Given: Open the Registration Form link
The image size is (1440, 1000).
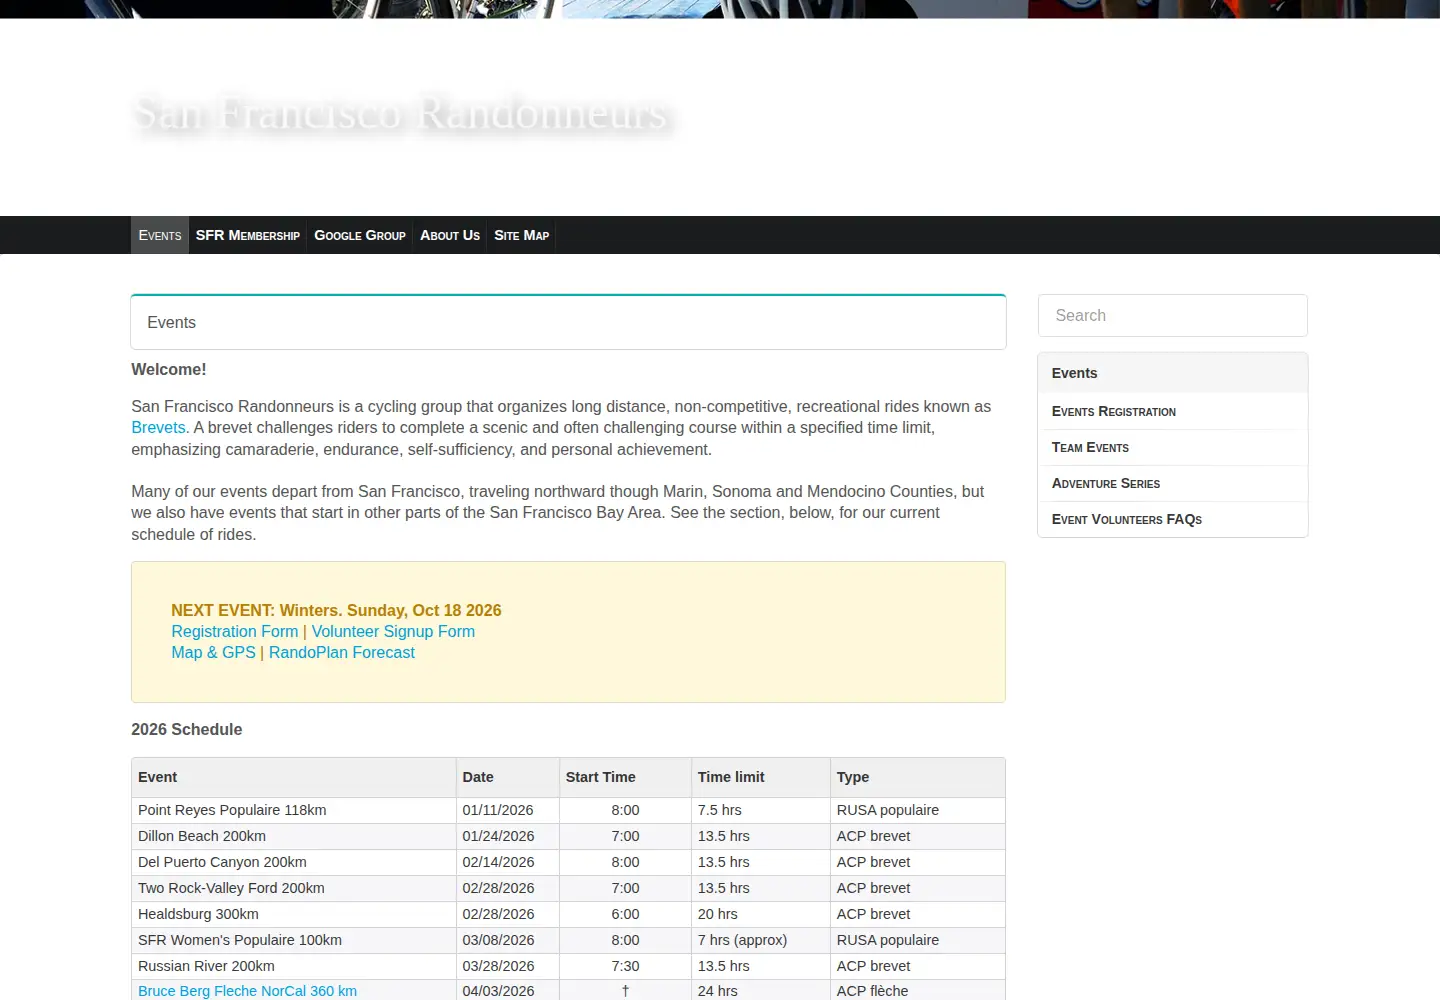Looking at the screenshot, I should click(x=235, y=631).
